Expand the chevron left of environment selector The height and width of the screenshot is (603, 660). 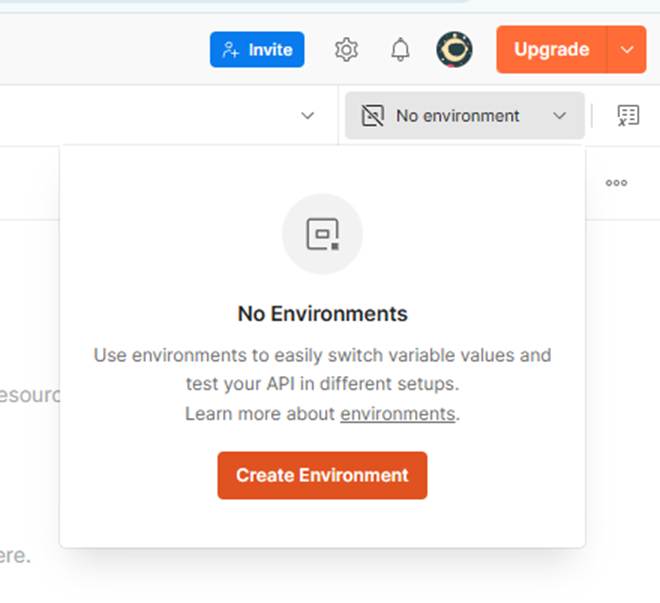[308, 116]
